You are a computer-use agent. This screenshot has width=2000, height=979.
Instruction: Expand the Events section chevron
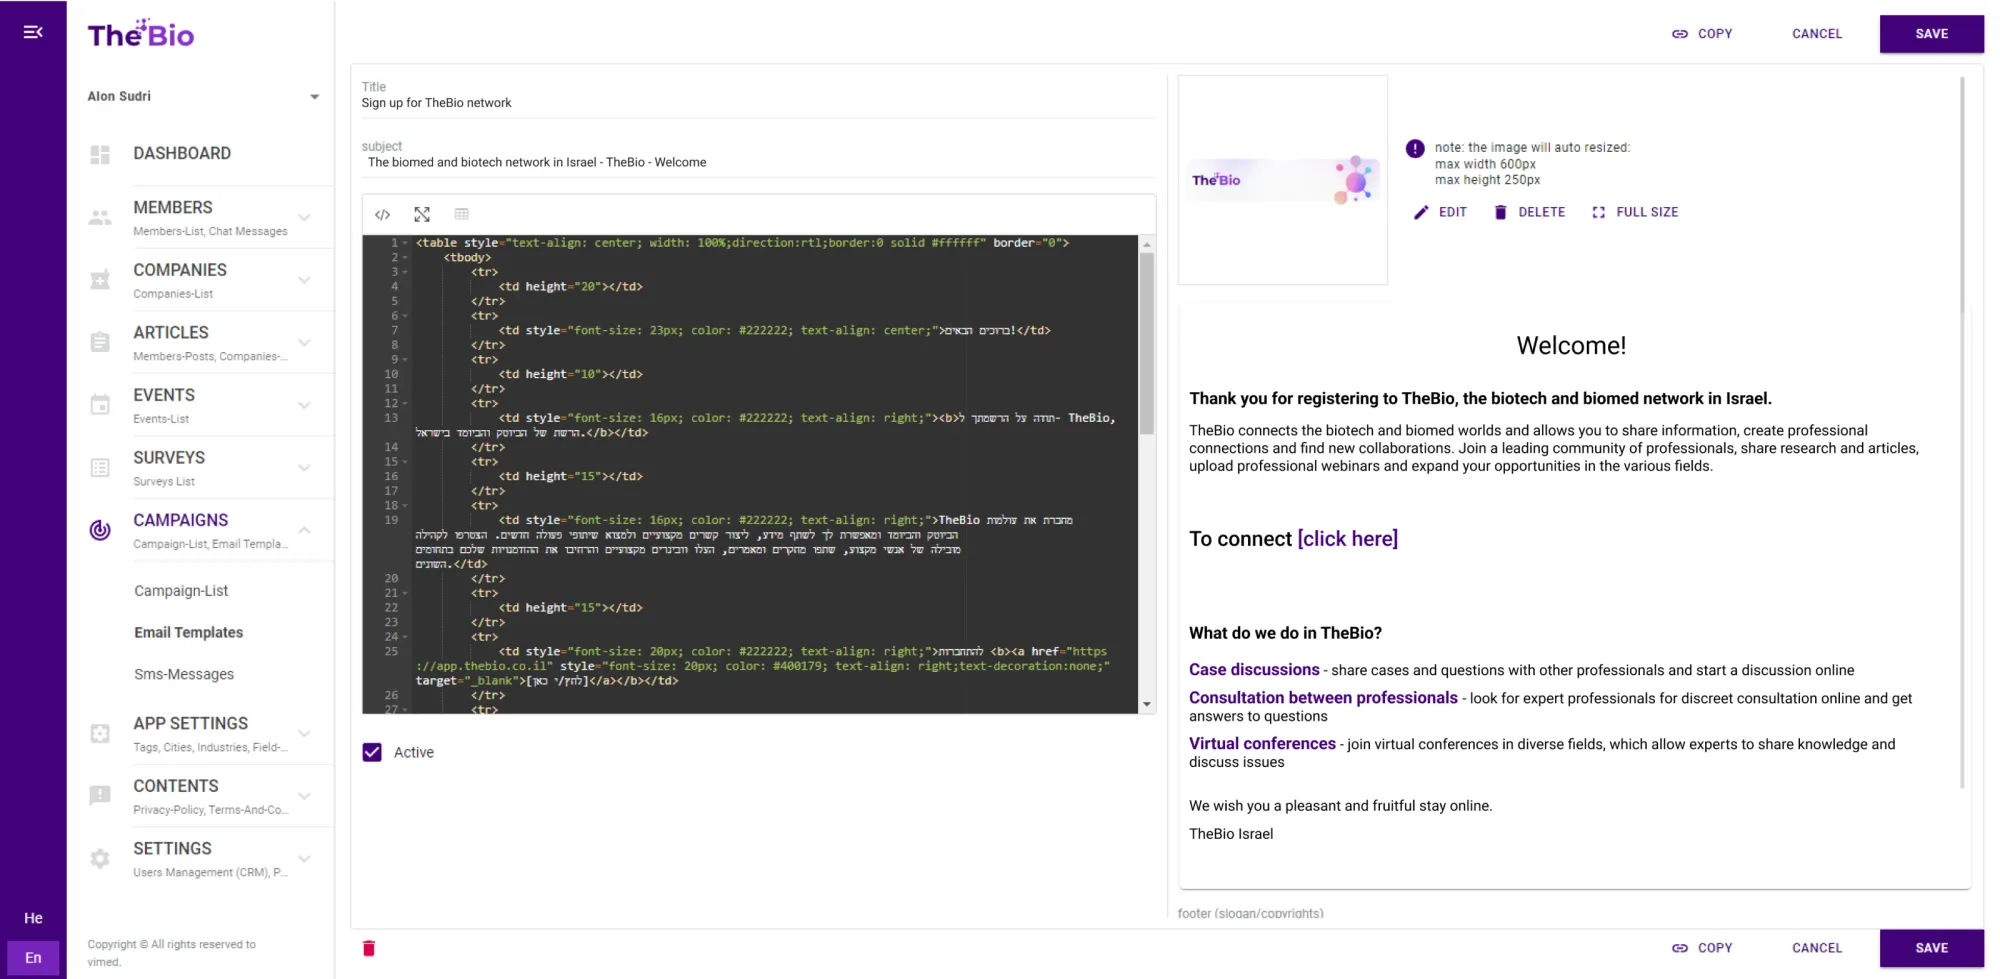(x=304, y=405)
